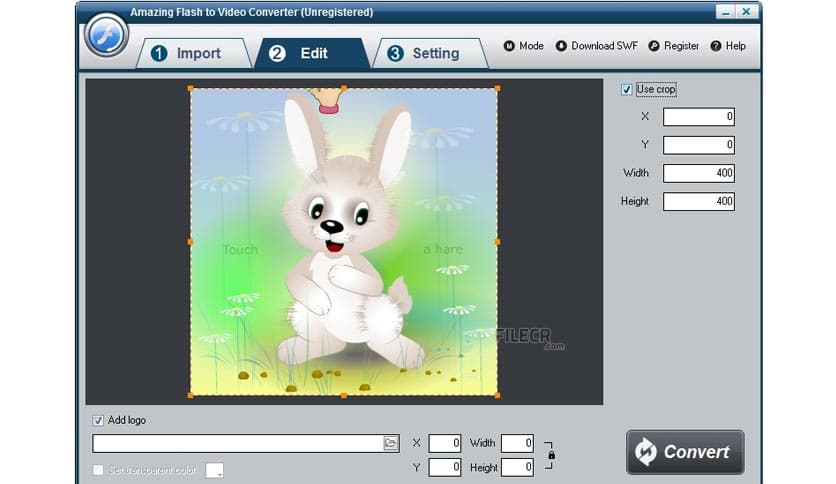
Task: Click the Convert button
Action: [x=685, y=452]
